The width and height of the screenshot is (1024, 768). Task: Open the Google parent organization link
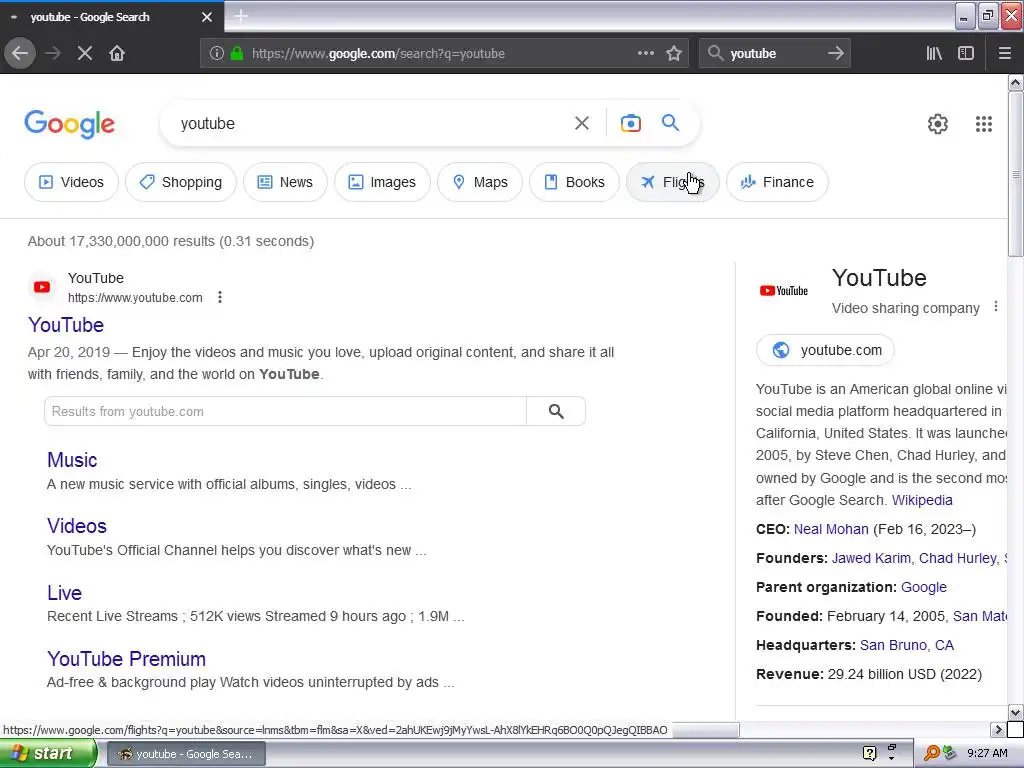(x=923, y=587)
